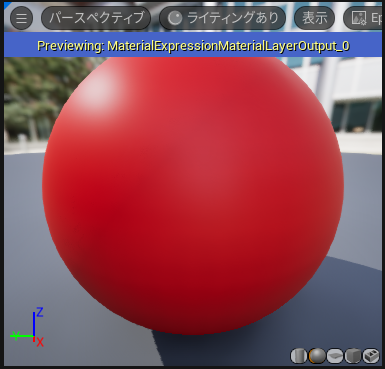This screenshot has height=369, width=385.
Task: Set preview mesh to sphere
Action: [317, 356]
